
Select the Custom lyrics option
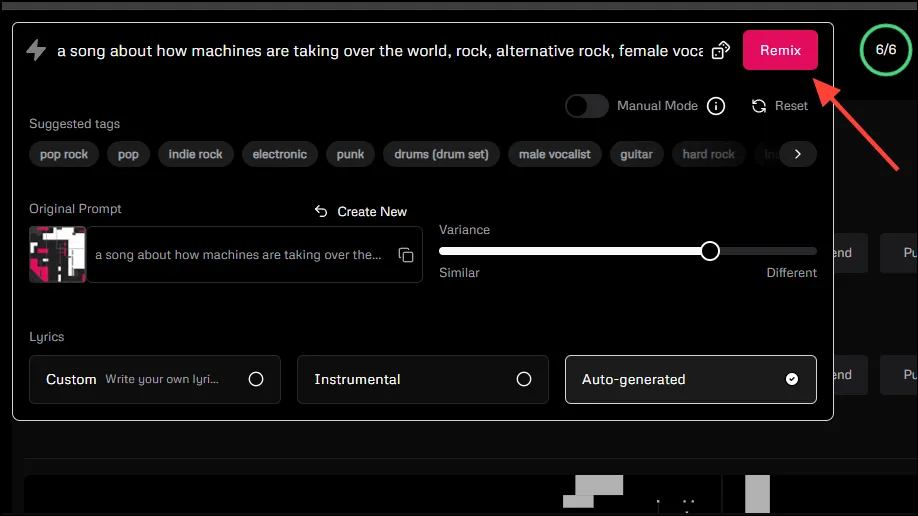[155, 379]
